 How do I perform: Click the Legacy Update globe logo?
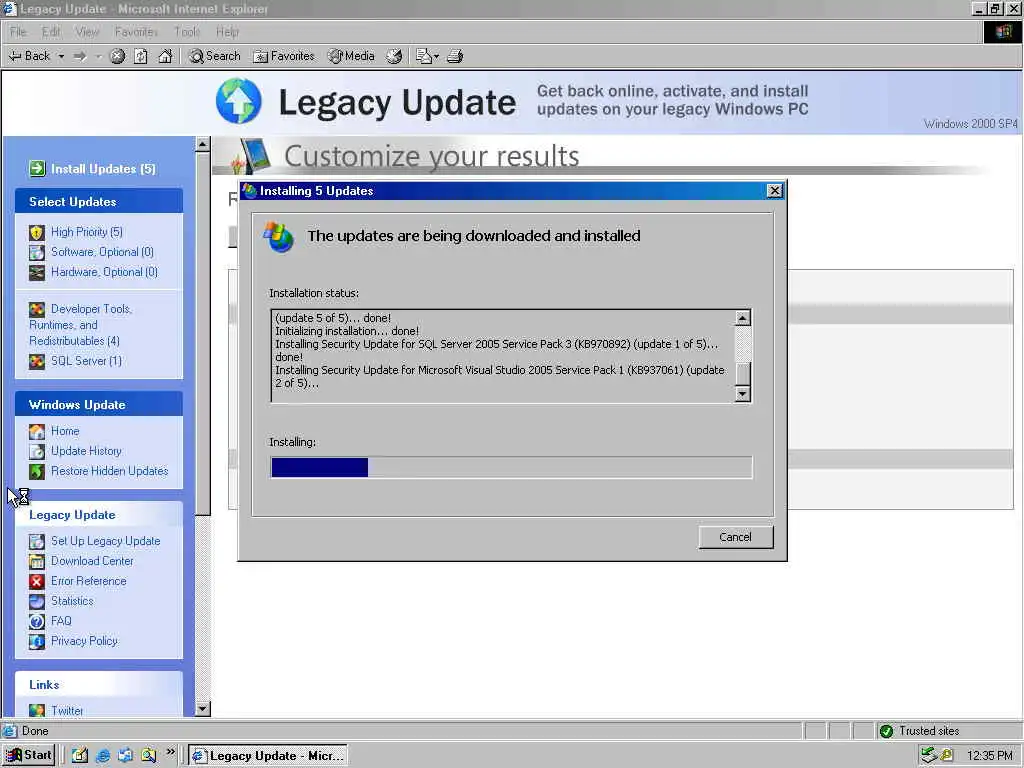239,101
